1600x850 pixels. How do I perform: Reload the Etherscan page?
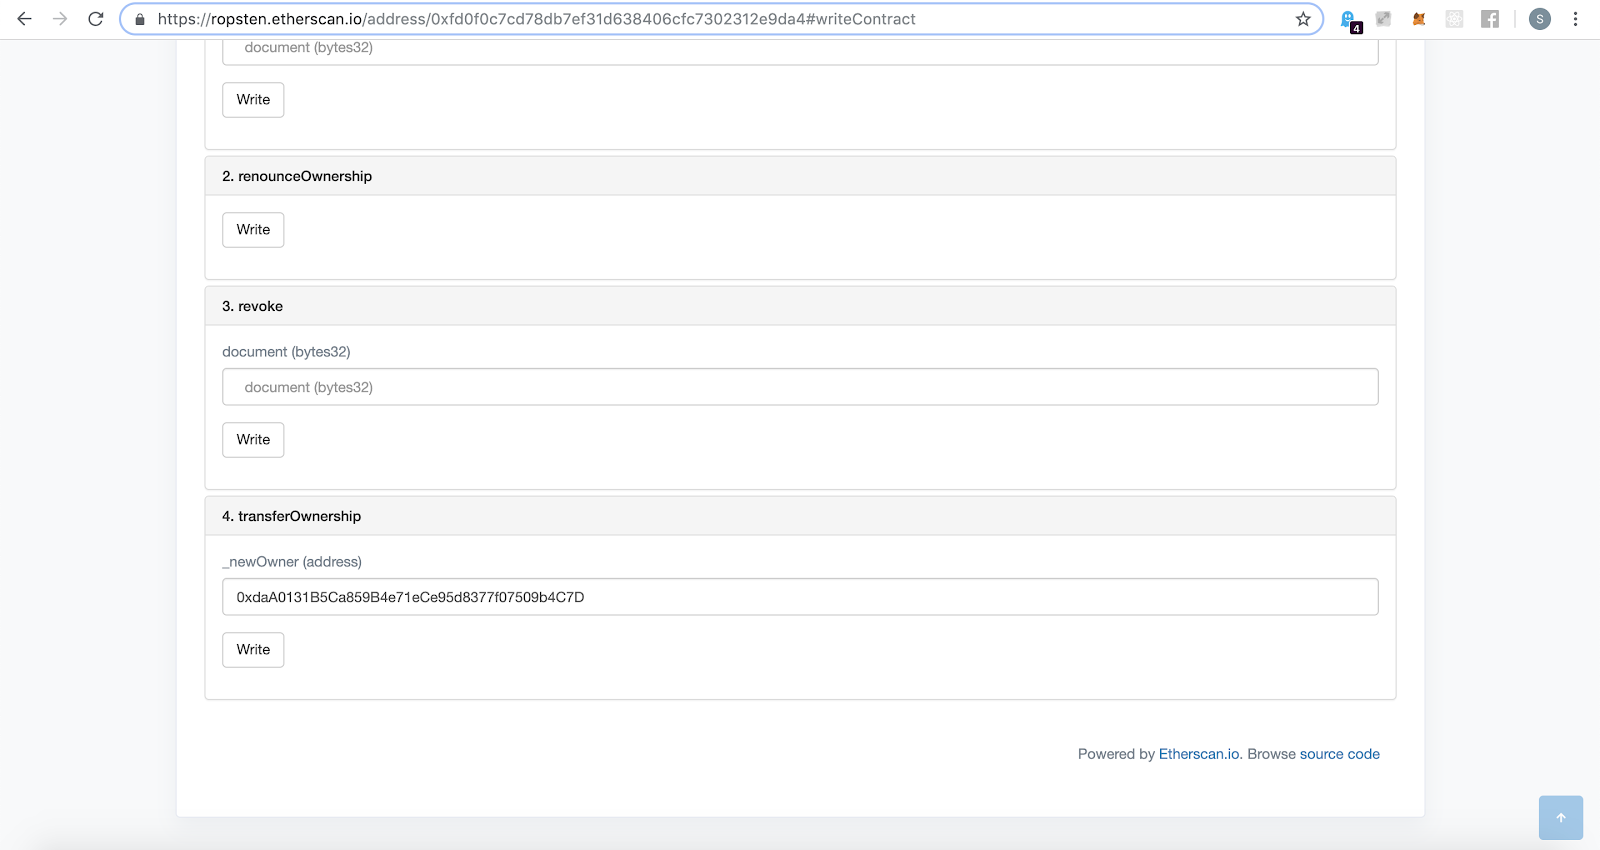pyautogui.click(x=96, y=19)
